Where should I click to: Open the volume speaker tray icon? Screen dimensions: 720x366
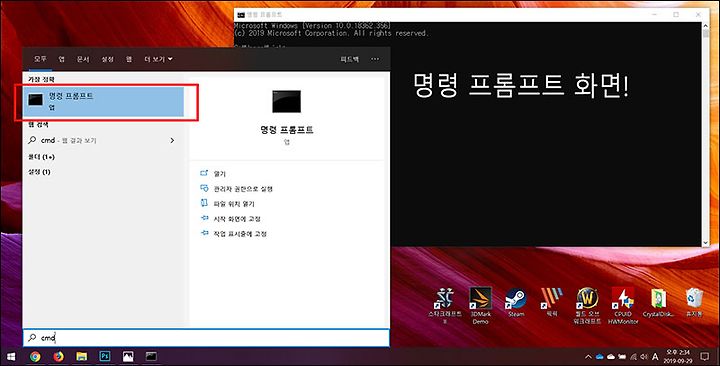[x=644, y=357]
